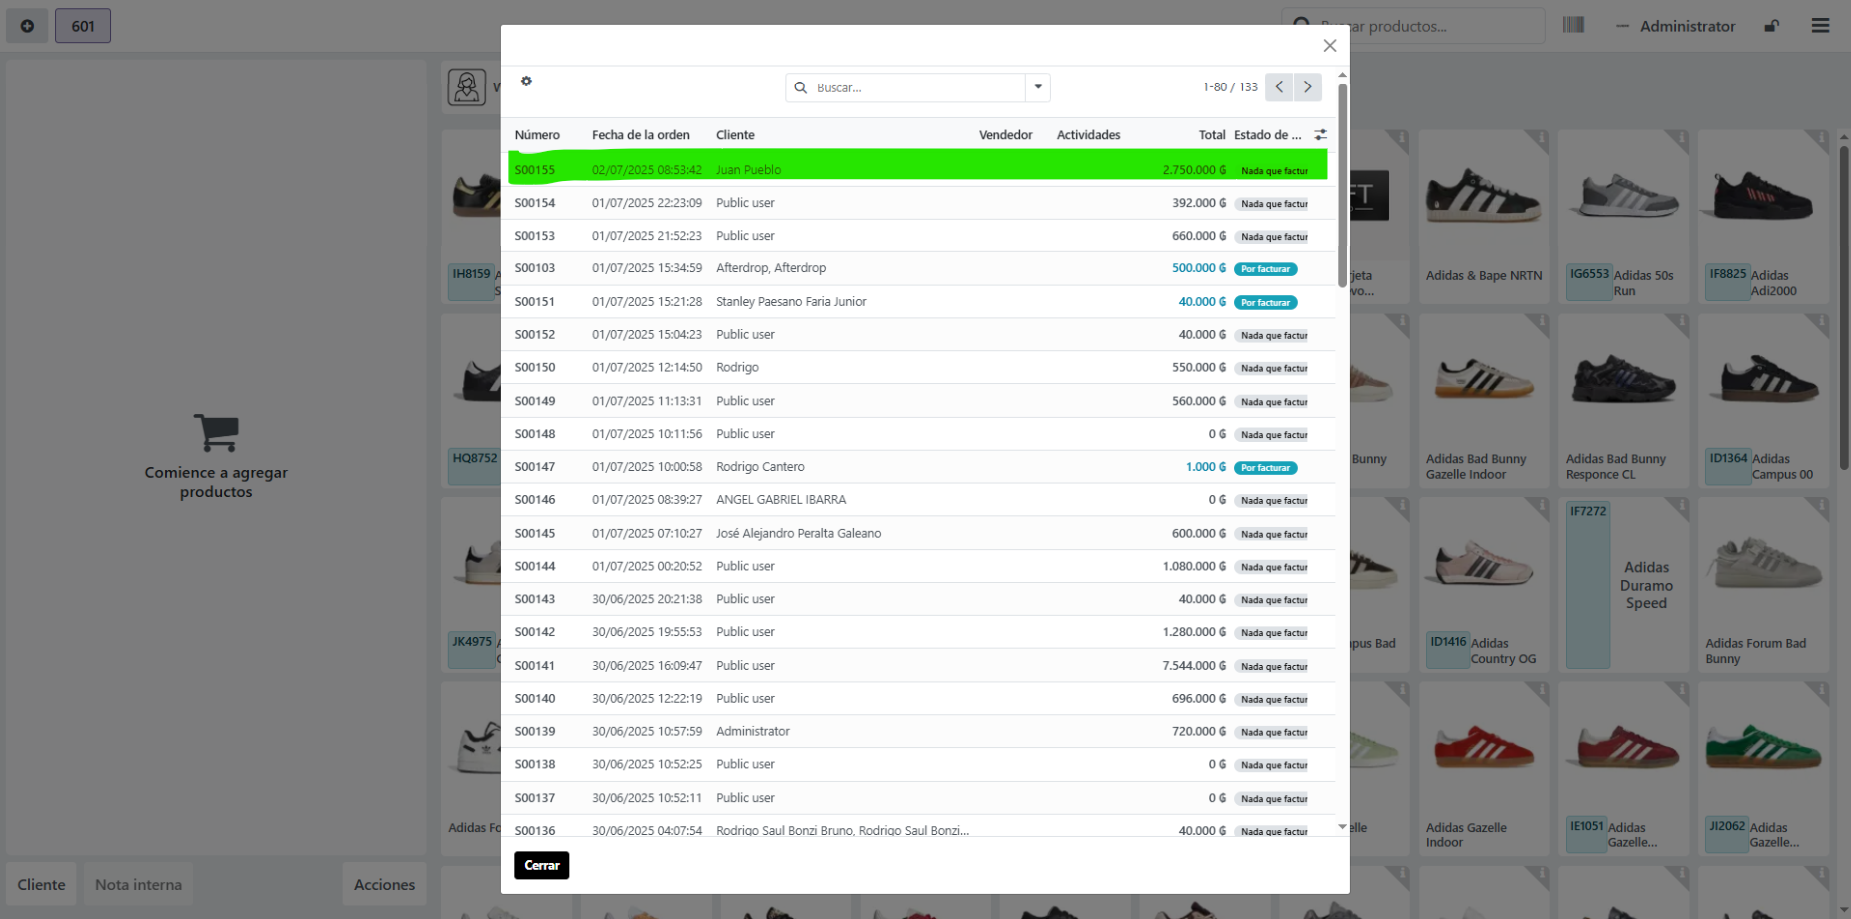Screen dimensions: 1851x919
Task: Select IG6553 Adidas 50s Run product
Action: (1623, 217)
